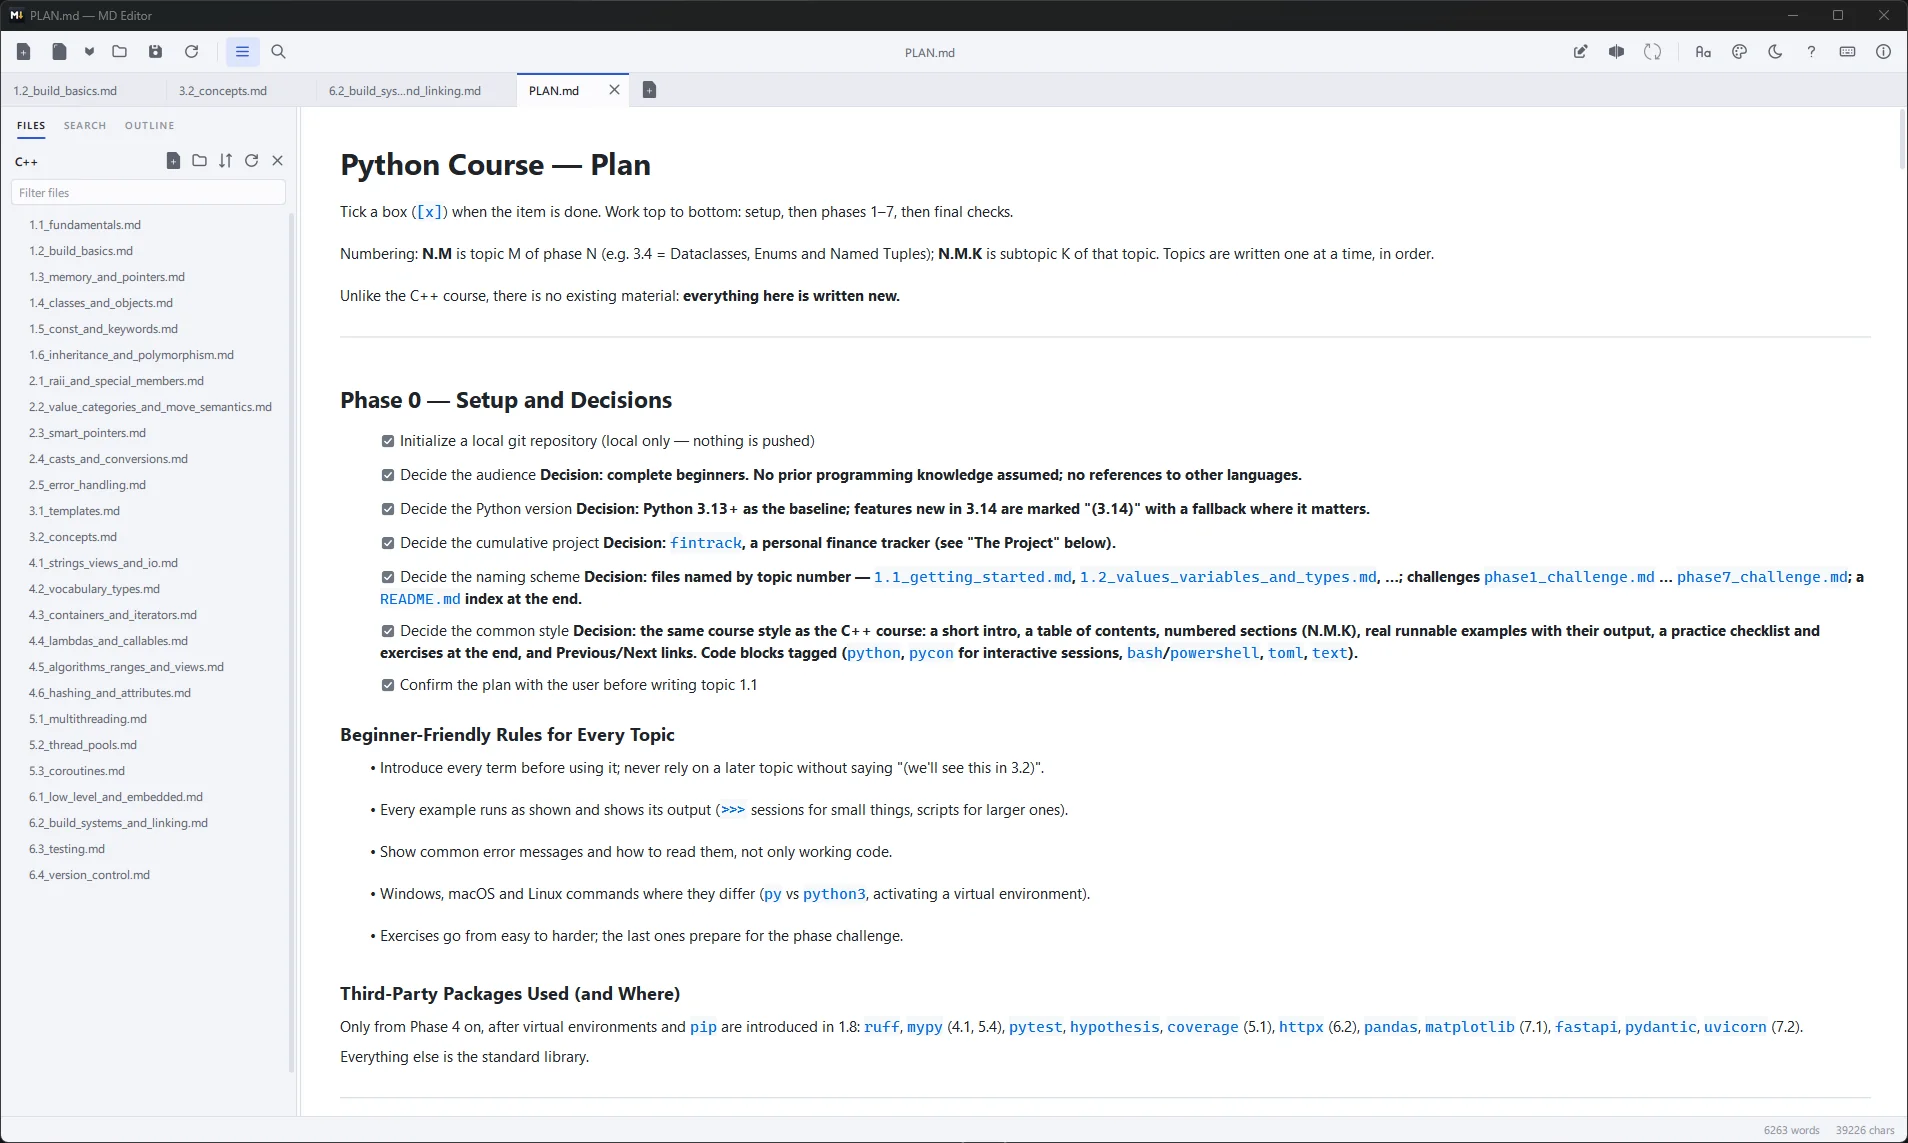Uncheck the 'Confirm the plan with the user' checkbox
The width and height of the screenshot is (1908, 1143).
point(388,685)
